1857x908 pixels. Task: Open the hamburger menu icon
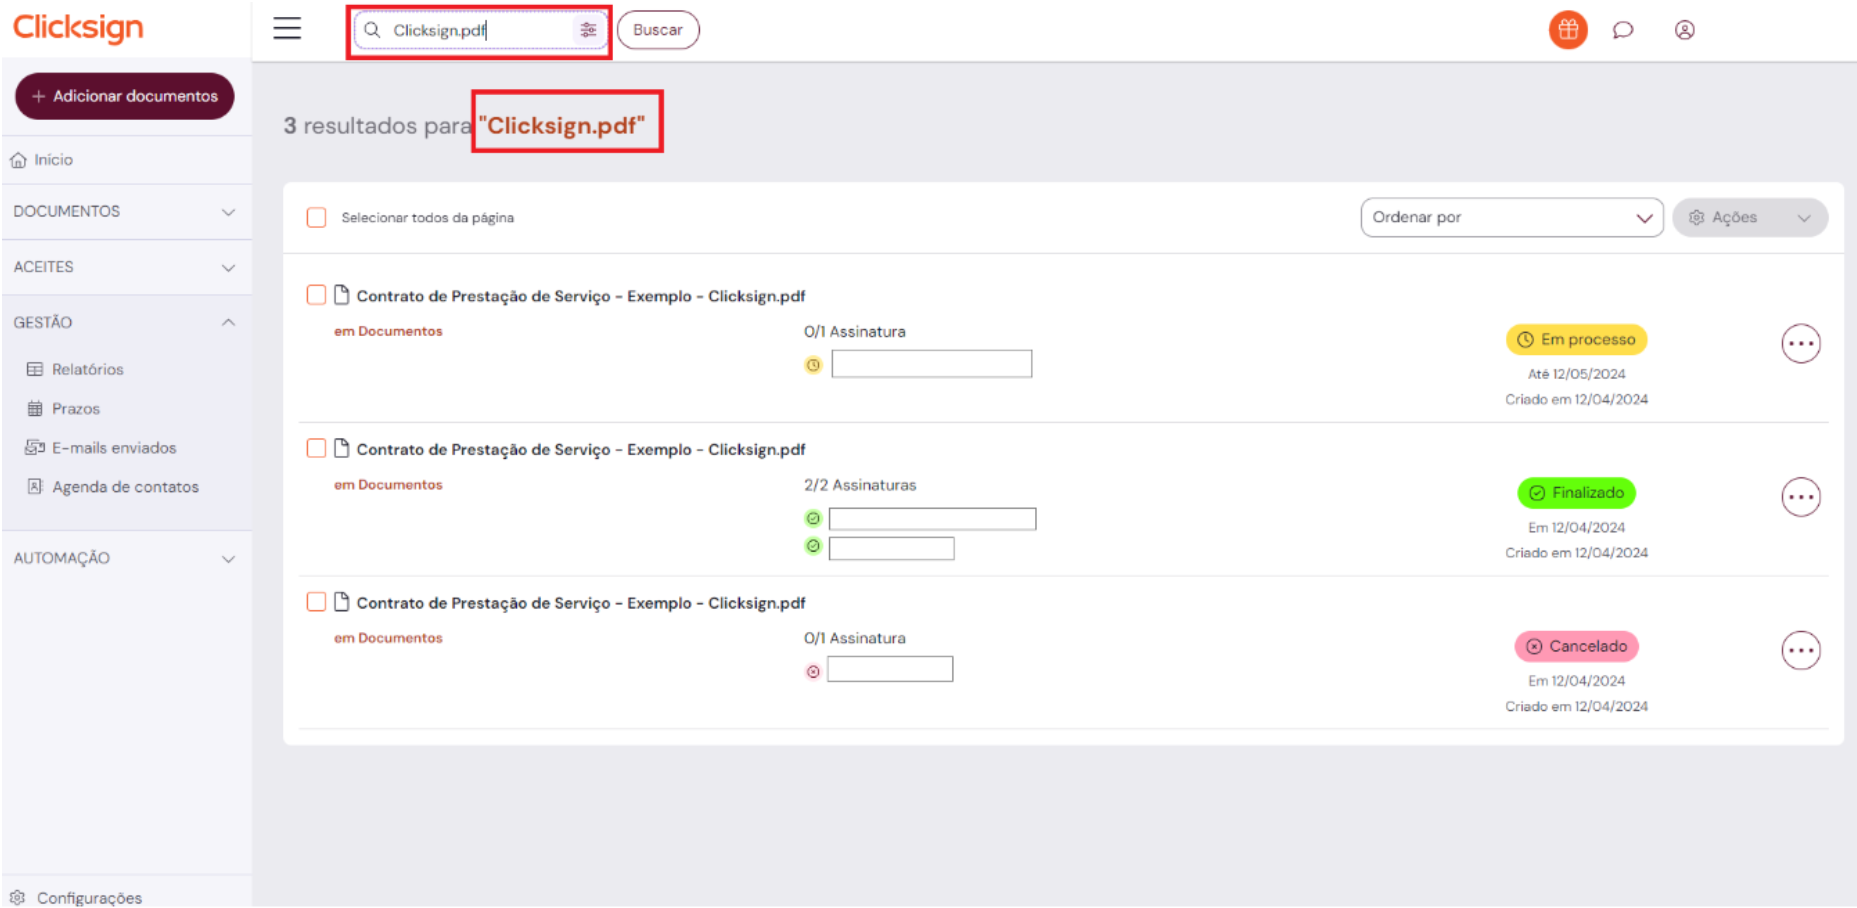287,29
